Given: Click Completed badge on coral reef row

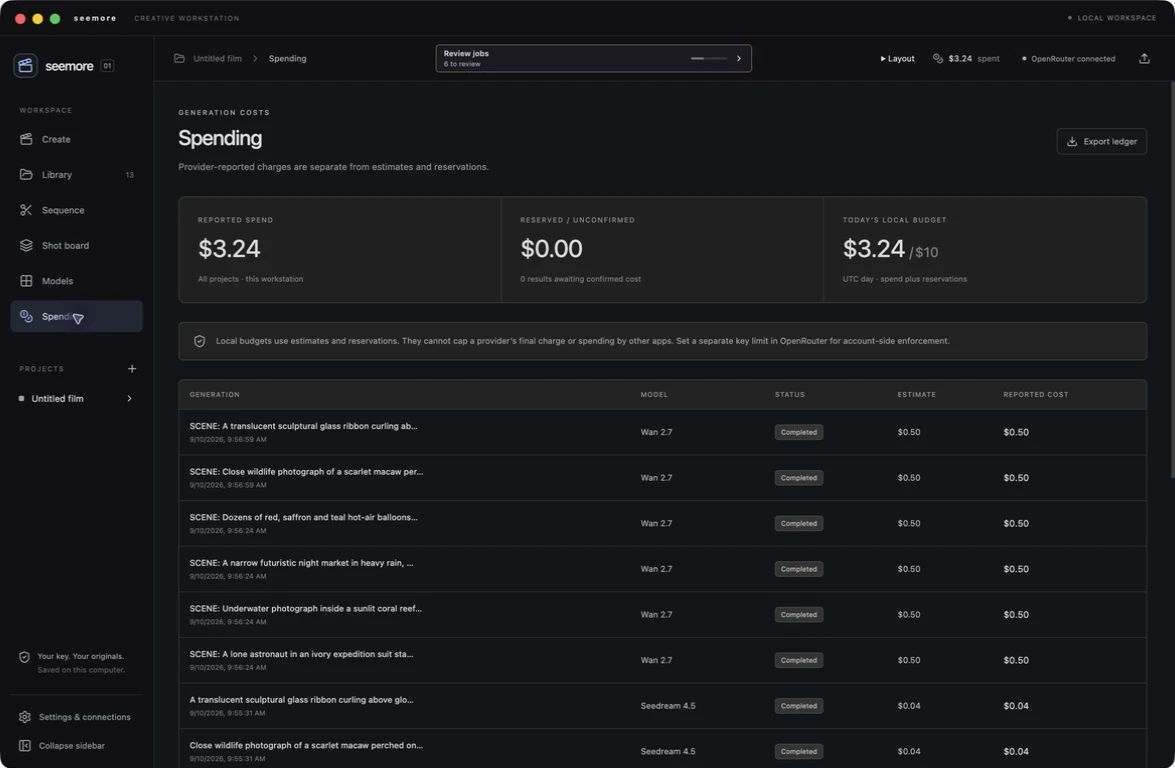Looking at the screenshot, I should point(799,614).
